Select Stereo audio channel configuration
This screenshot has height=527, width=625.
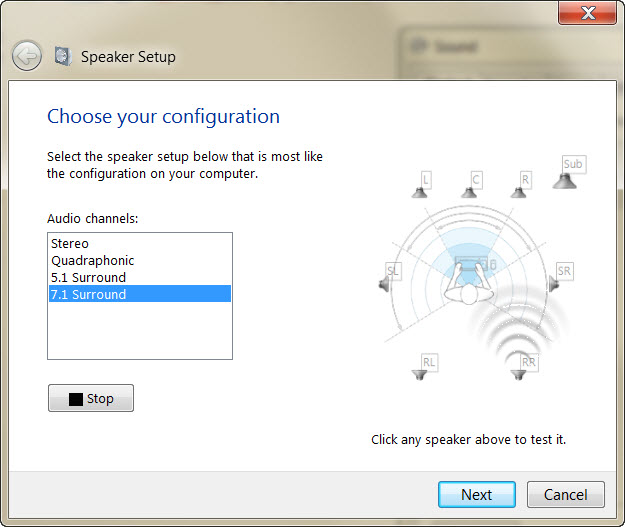pyautogui.click(x=70, y=243)
